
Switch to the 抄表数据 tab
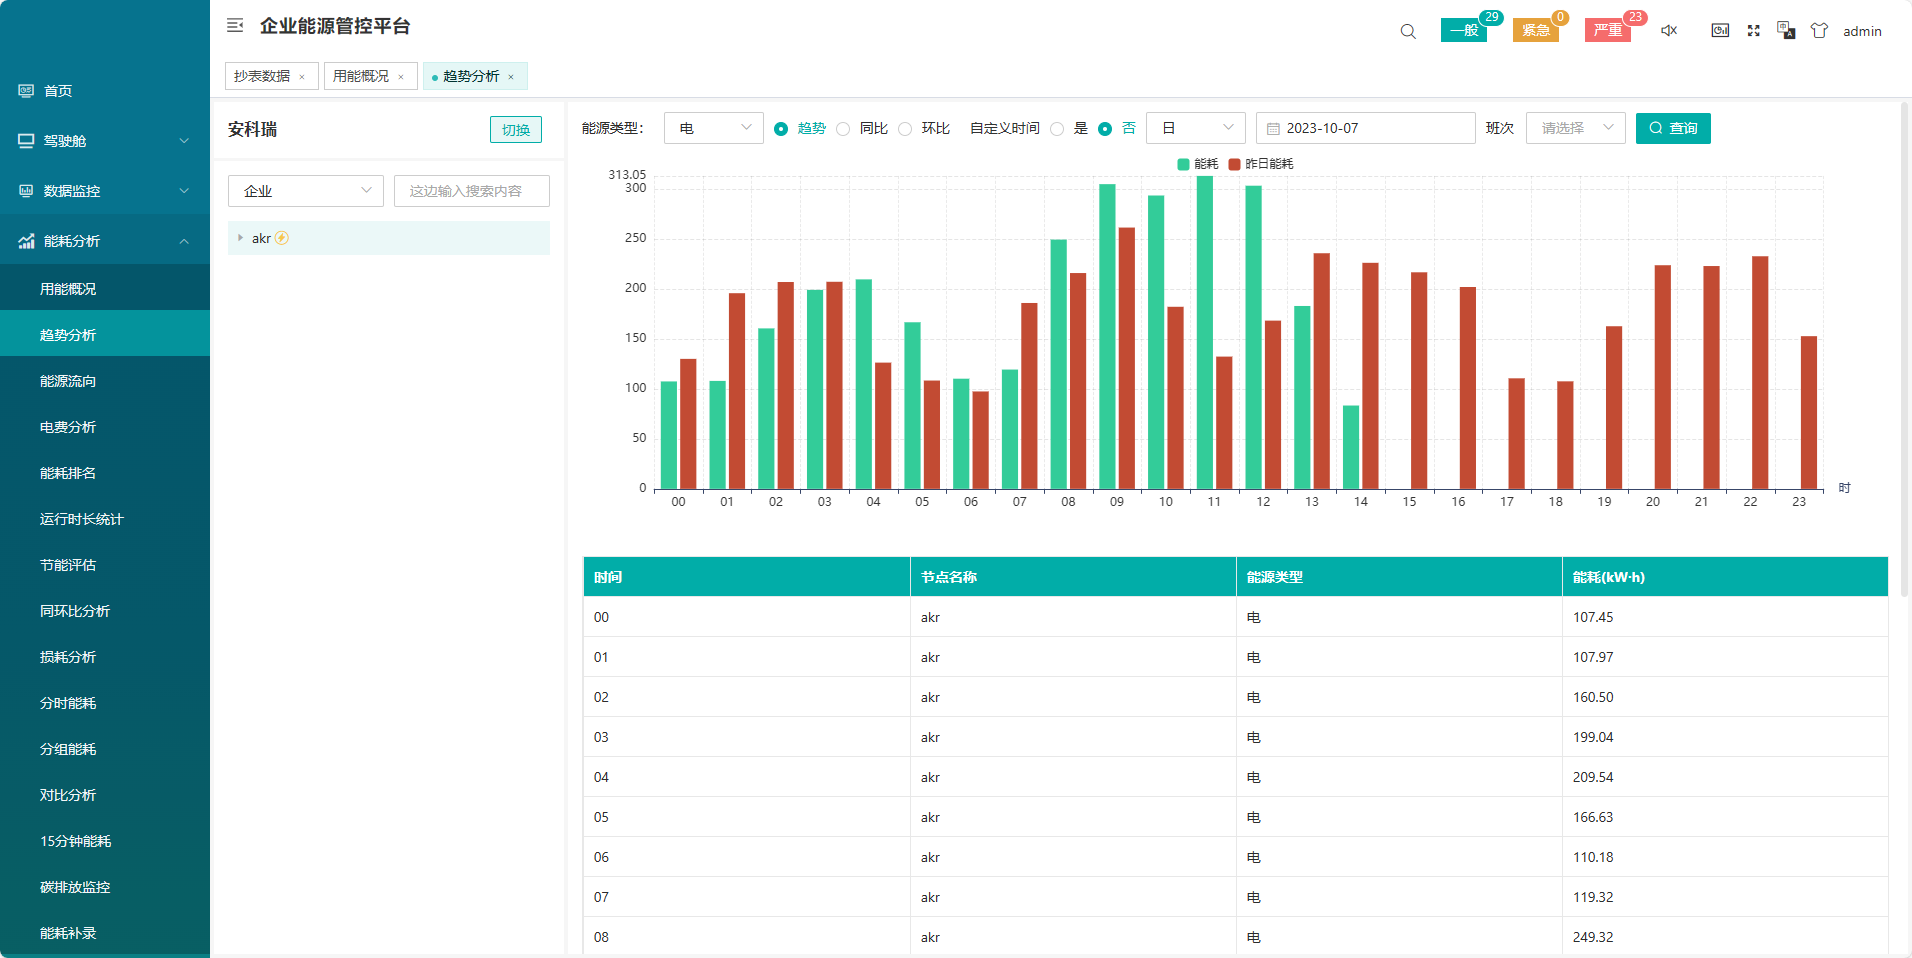pos(262,76)
